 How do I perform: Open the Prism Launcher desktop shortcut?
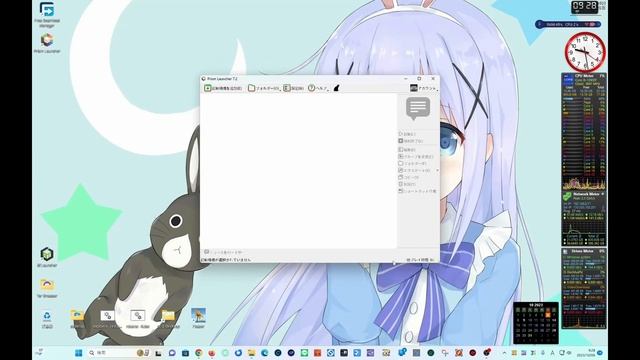(47, 43)
